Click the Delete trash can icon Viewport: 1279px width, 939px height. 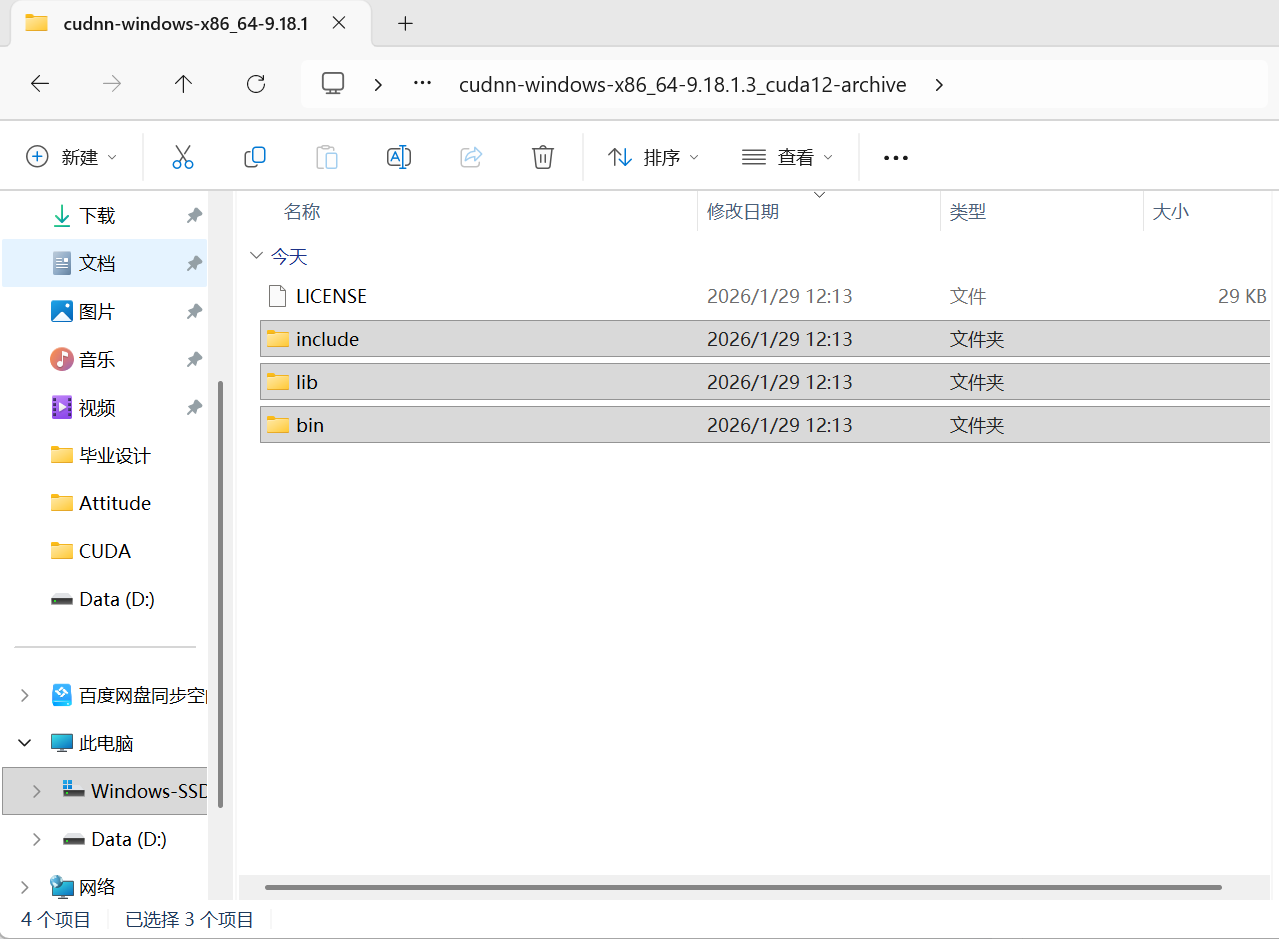click(542, 157)
